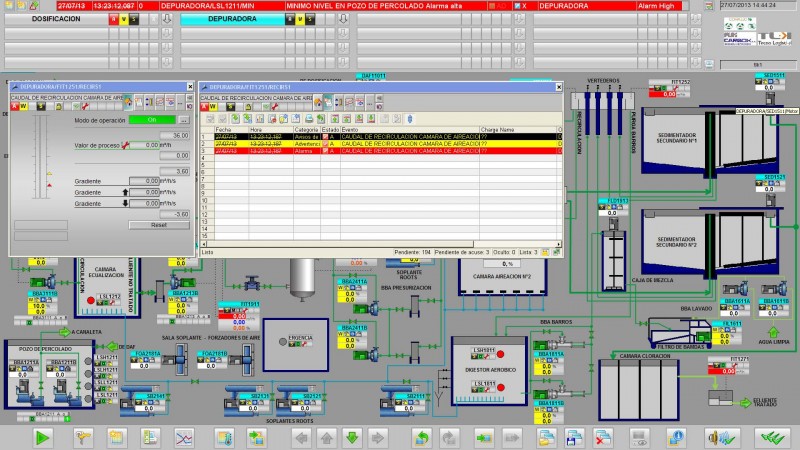Viewport: 800px width, 450px height.
Task: Click the home view icon in left faceplate
Action: 128,102
